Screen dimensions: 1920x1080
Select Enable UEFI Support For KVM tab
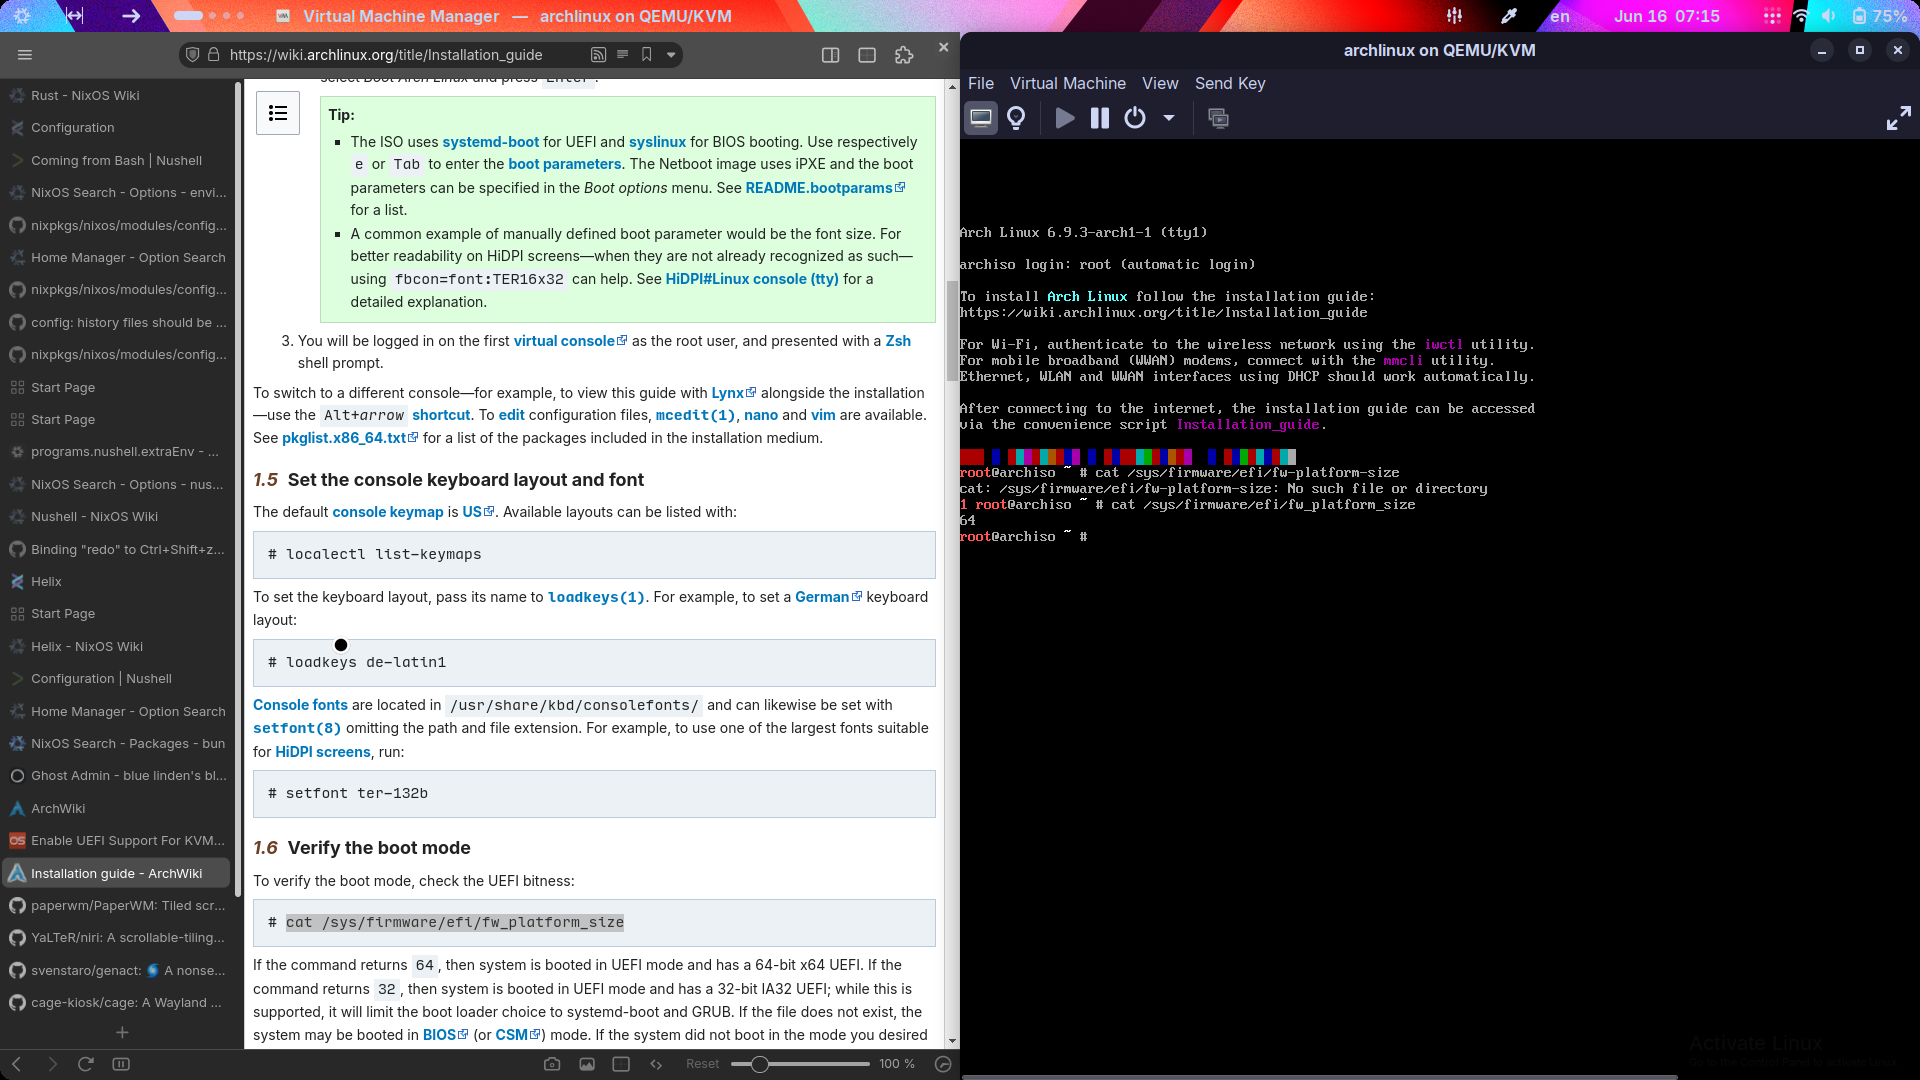coord(117,840)
